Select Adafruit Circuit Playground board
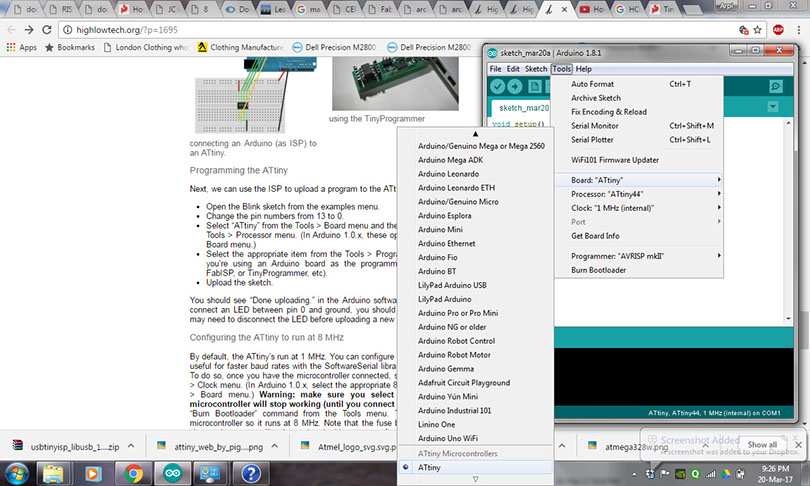The height and width of the screenshot is (486, 810). [x=475, y=383]
